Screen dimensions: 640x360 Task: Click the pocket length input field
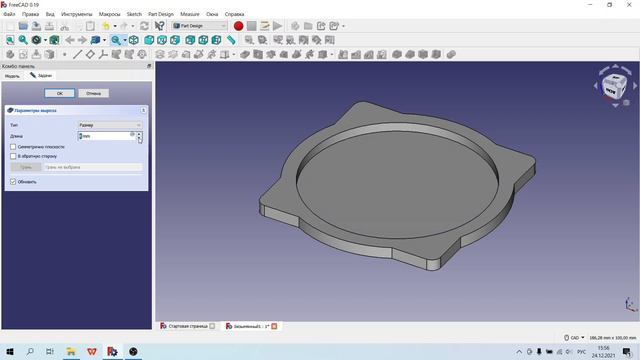(x=106, y=136)
